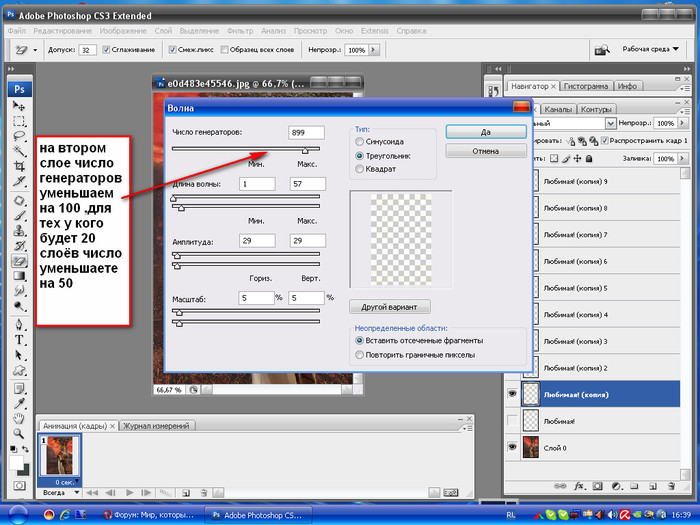This screenshot has width=700, height=525.
Task: Select the Gradient tool
Action: (x=19, y=275)
